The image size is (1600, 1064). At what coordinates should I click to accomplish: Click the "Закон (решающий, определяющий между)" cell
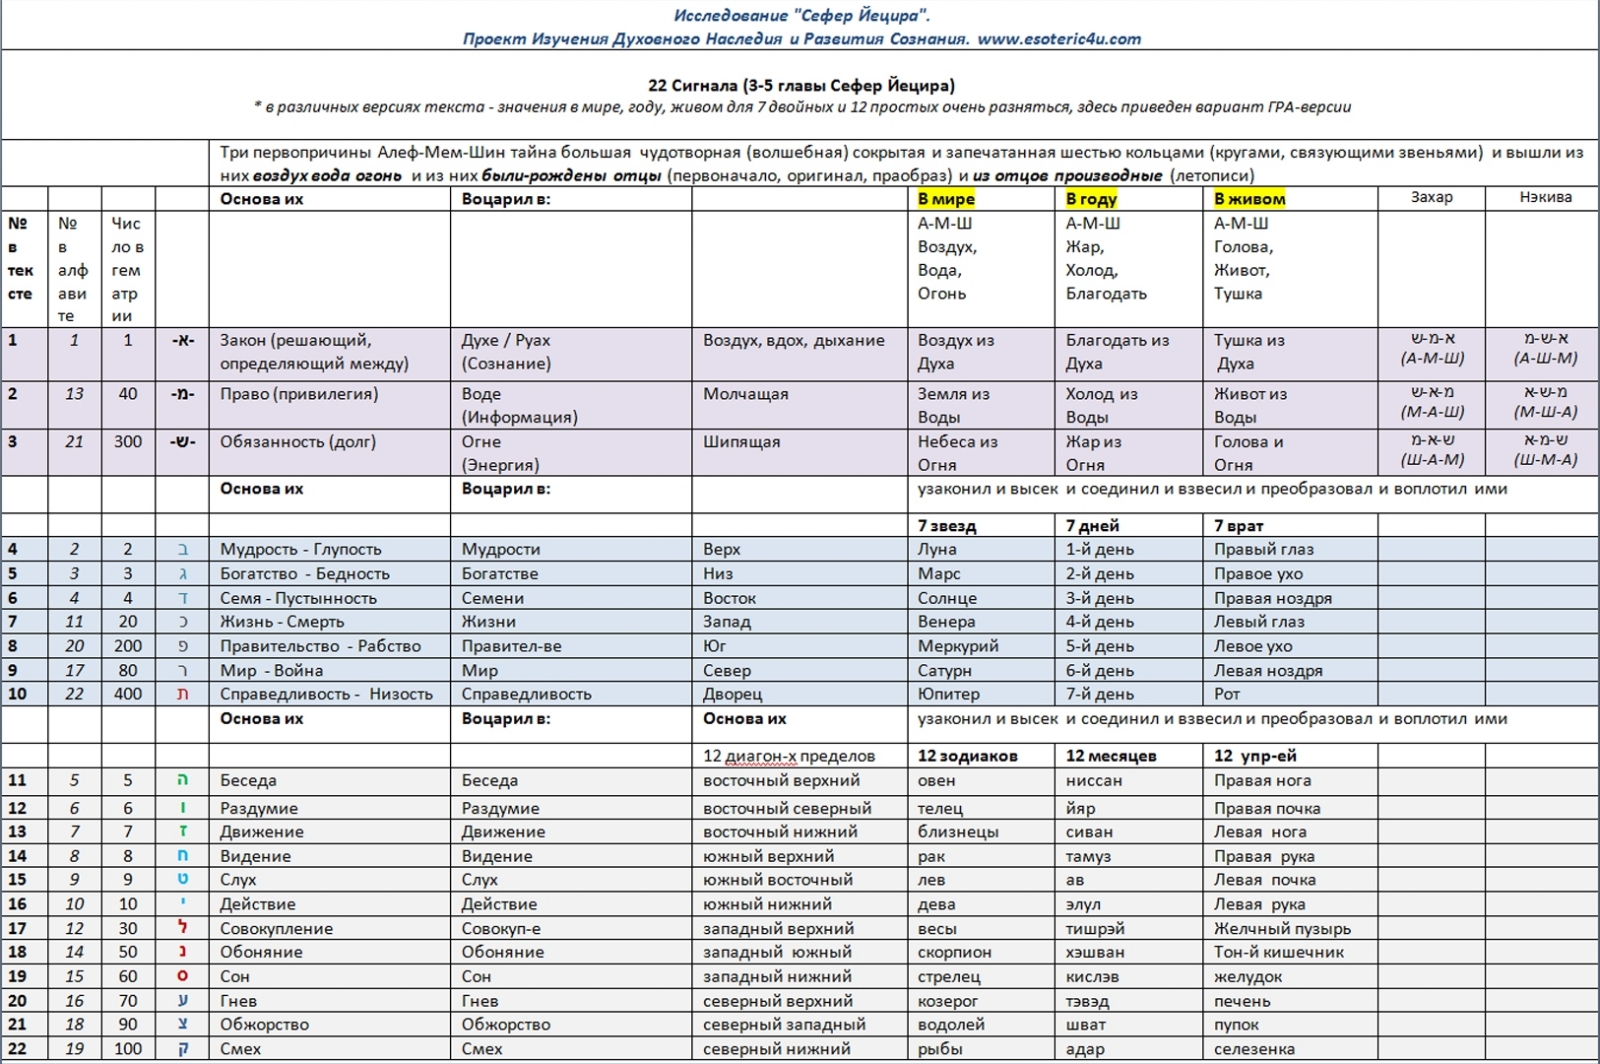314,352
